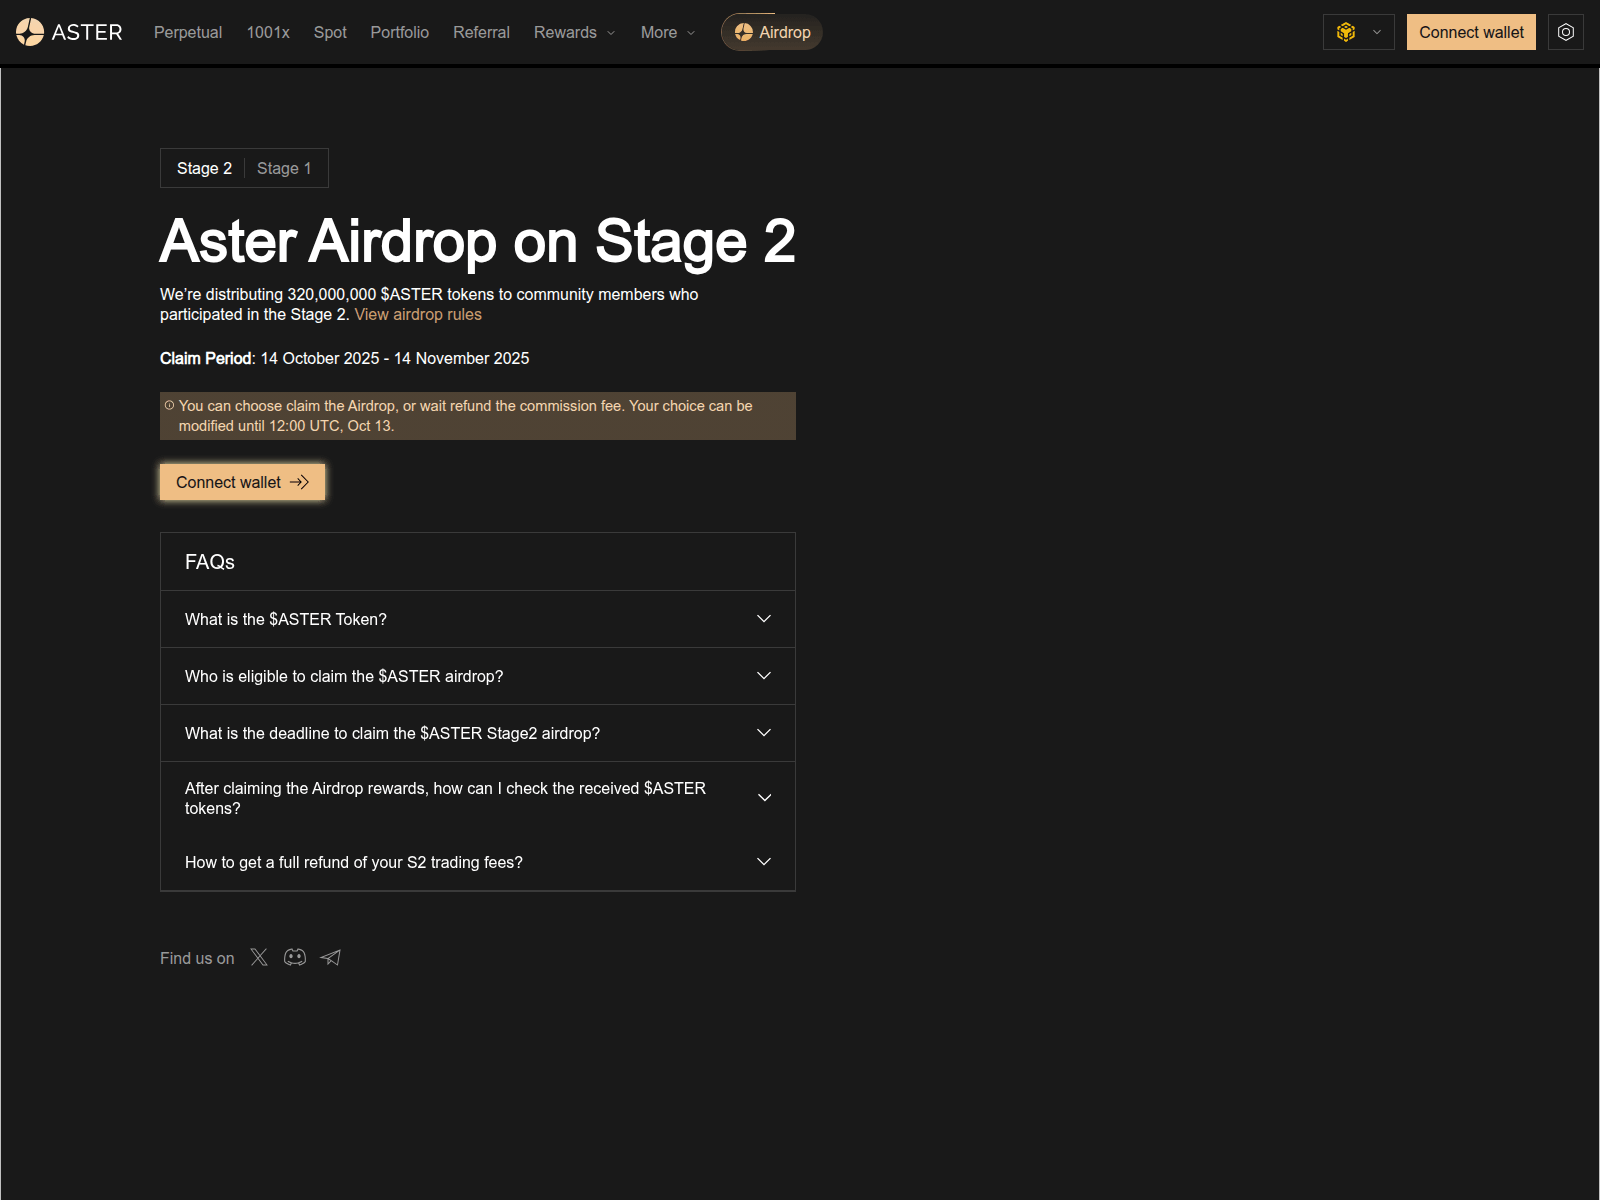
Task: Open the Telegram icon
Action: [x=330, y=957]
